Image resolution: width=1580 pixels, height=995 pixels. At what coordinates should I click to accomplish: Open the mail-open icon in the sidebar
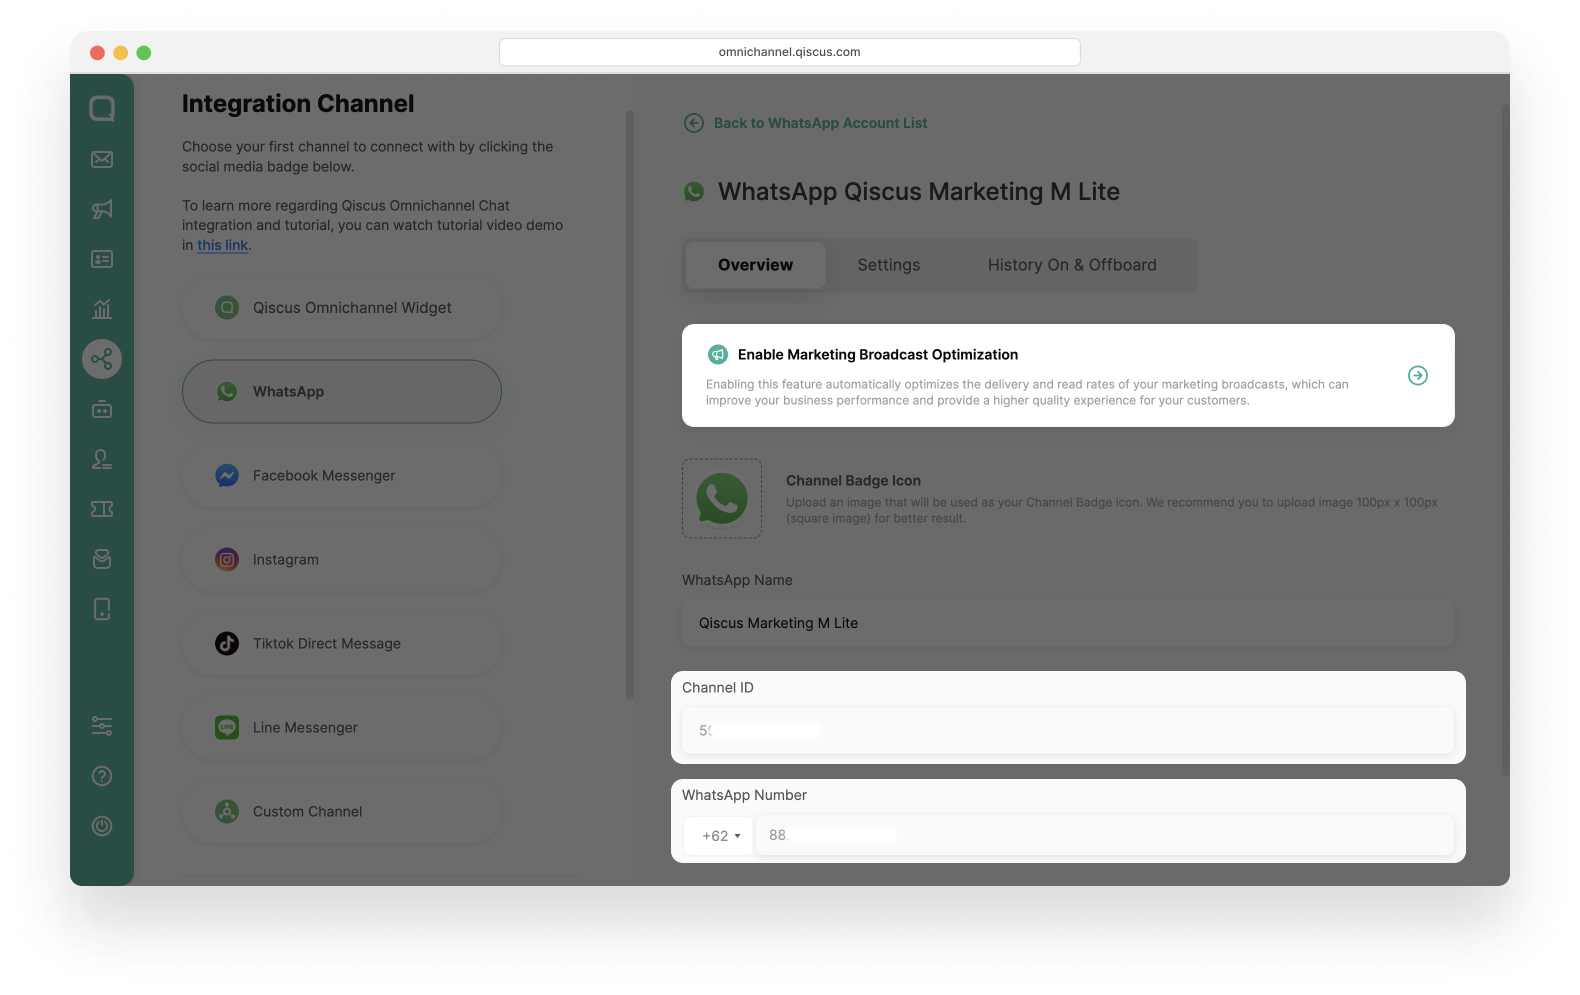102,559
